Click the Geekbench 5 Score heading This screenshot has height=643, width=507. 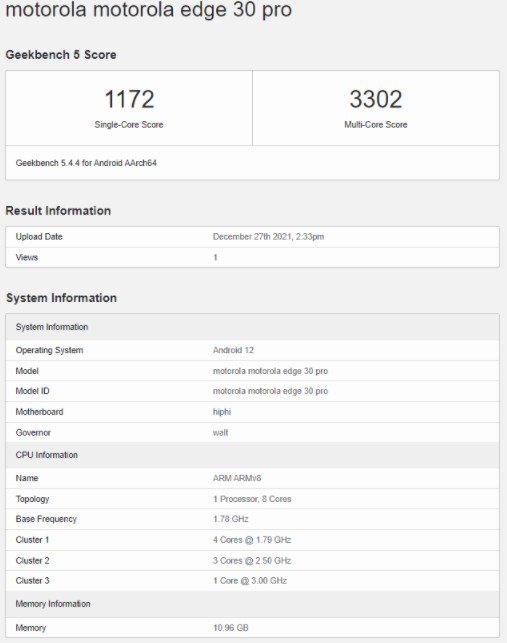coord(61,55)
